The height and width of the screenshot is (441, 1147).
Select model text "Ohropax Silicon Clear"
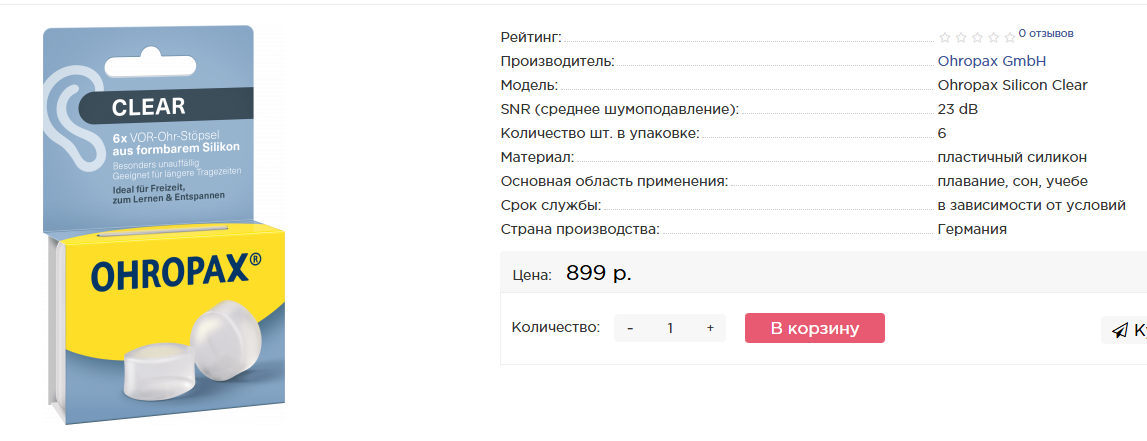[1012, 85]
